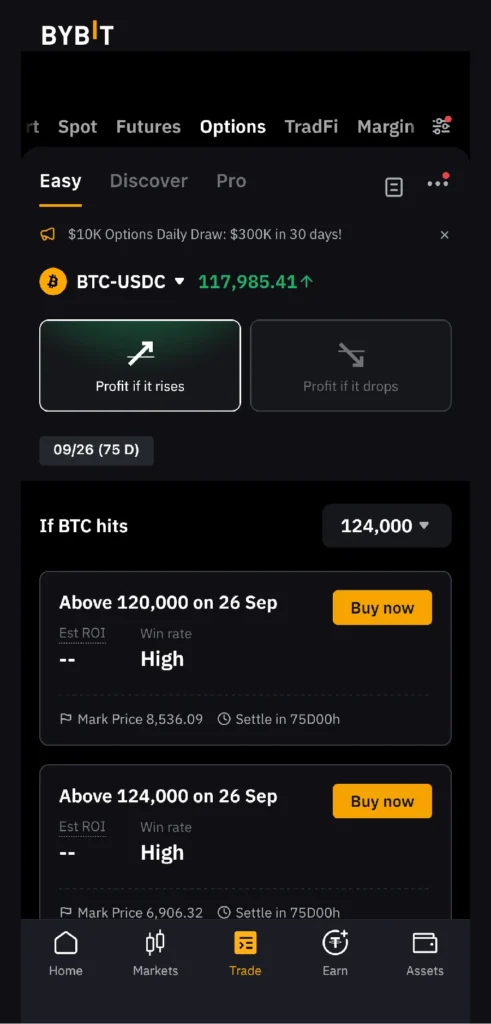Select the Profit if it drops option
The image size is (491, 1024).
click(x=351, y=365)
